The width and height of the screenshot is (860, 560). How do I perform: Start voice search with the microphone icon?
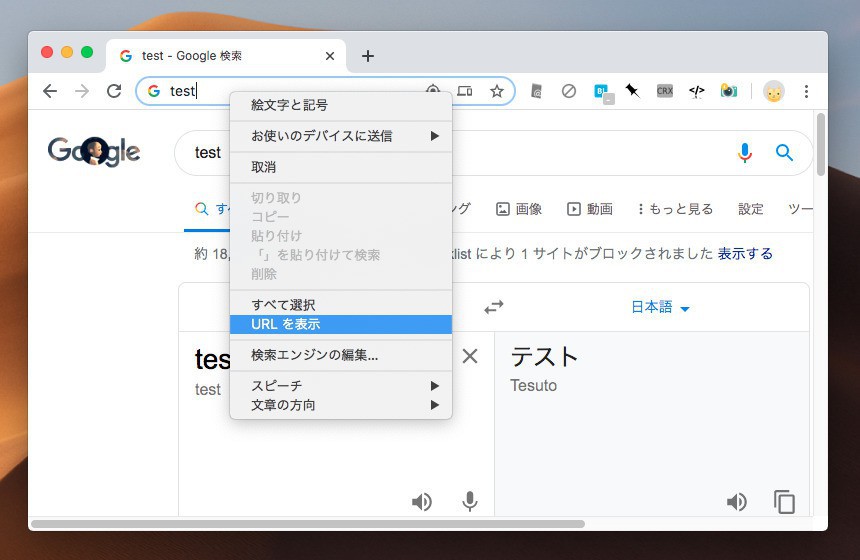coord(744,153)
